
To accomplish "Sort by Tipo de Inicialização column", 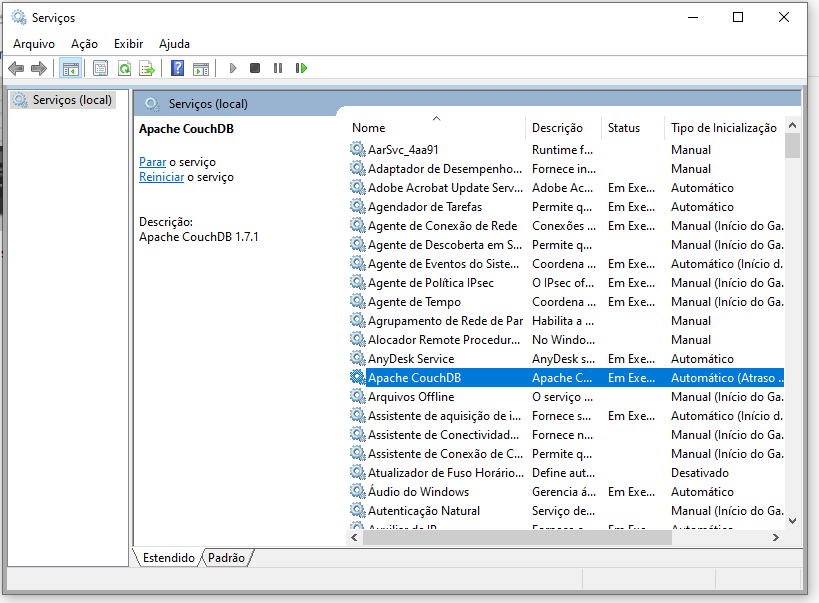I will coord(723,128).
